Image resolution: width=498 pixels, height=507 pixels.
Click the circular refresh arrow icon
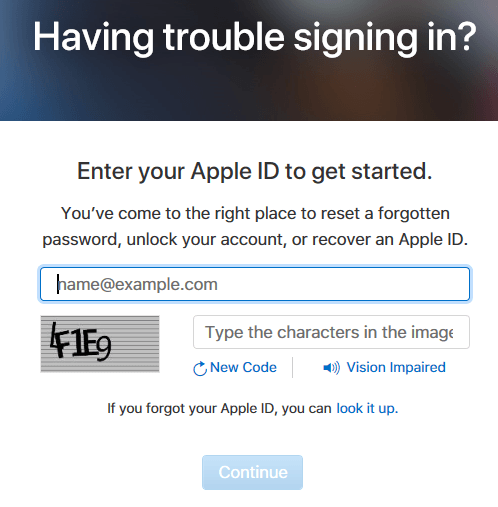click(200, 368)
